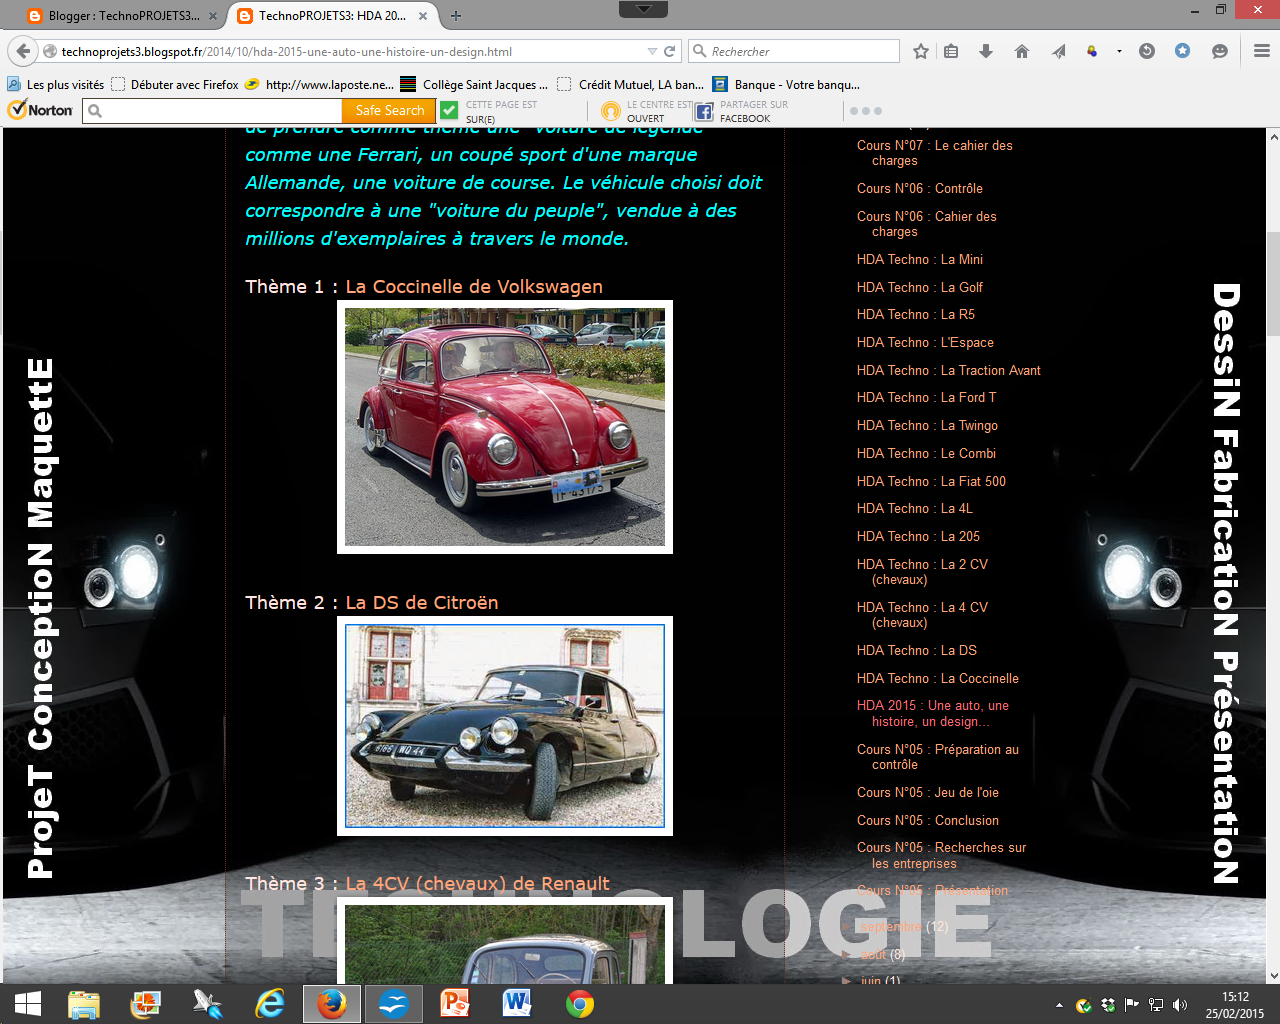This screenshot has height=1024, width=1280.
Task: Open dropdown arrow next to the colored balls icon
Action: [x=1119, y=51]
